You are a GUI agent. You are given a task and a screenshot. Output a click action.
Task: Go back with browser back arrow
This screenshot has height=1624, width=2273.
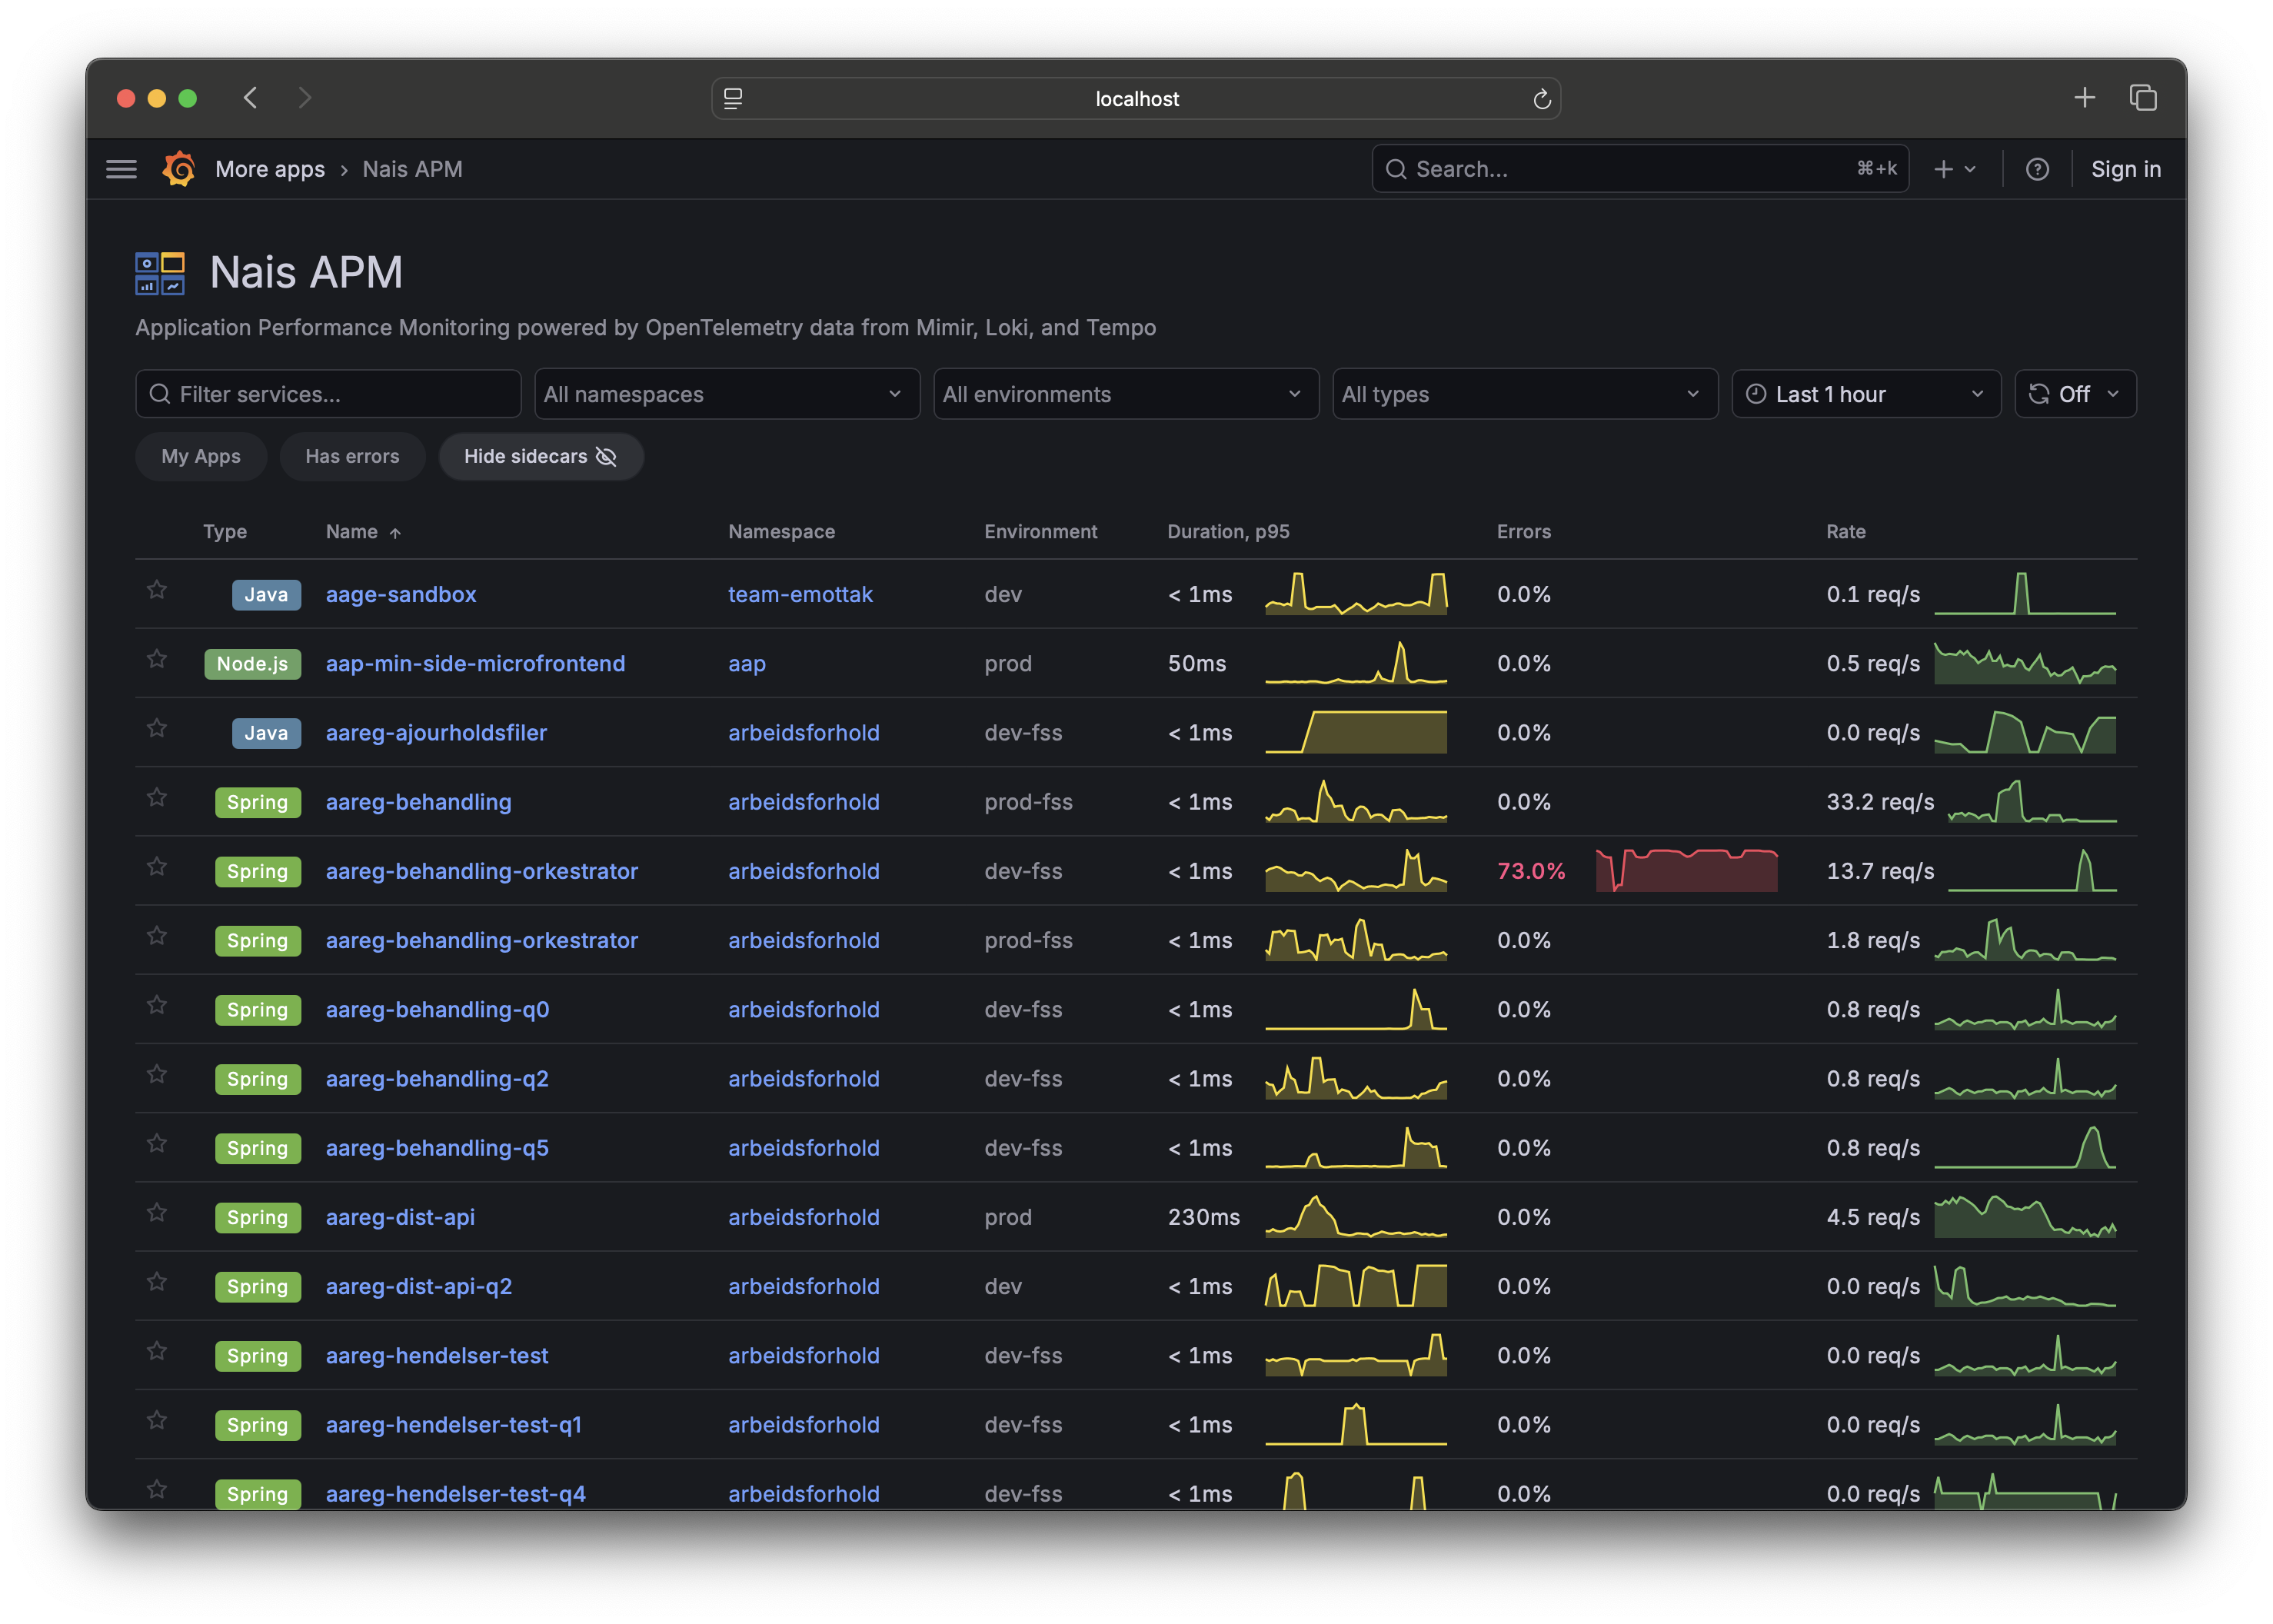(x=251, y=98)
